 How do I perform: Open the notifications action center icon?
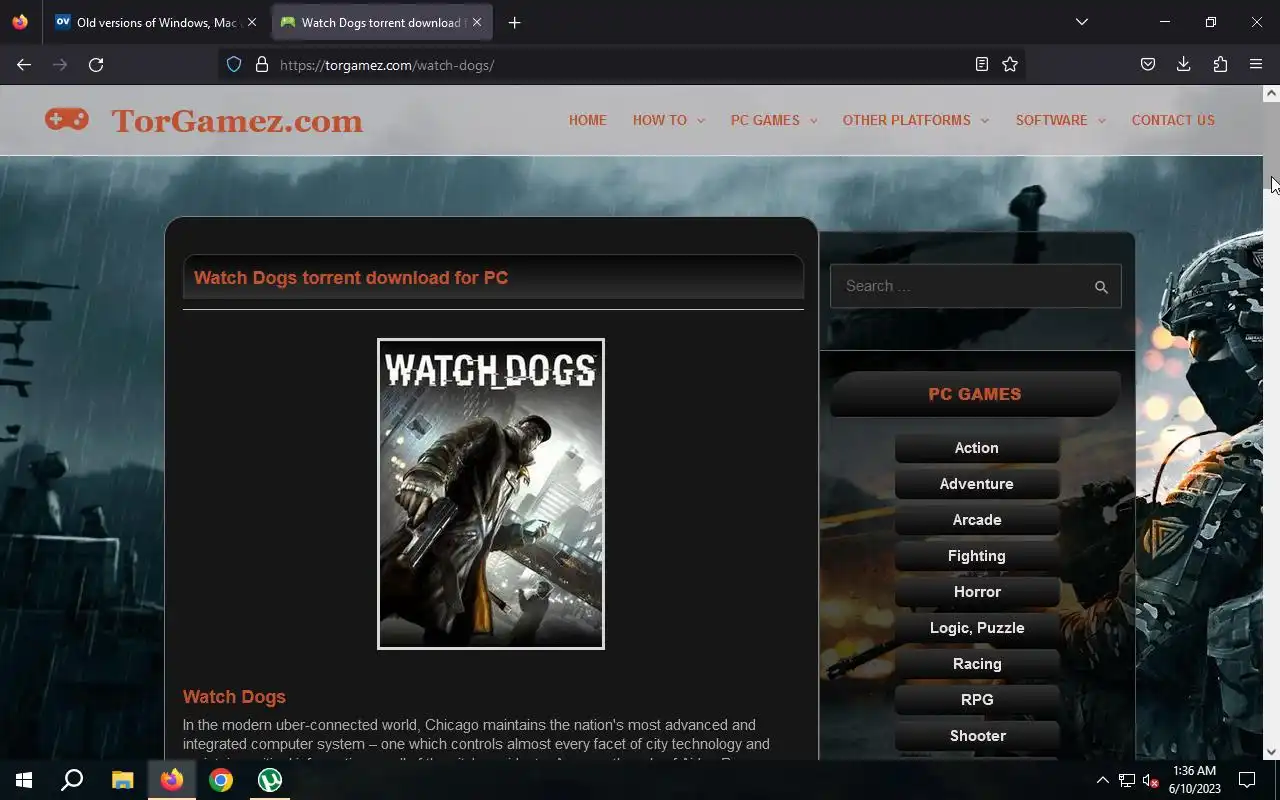pyautogui.click(x=1247, y=780)
